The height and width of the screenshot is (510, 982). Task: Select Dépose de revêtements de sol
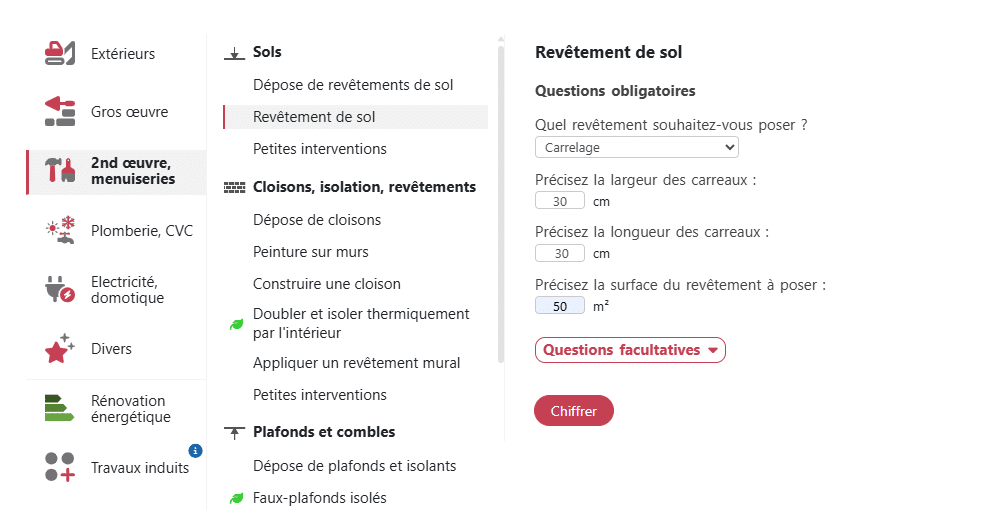pyautogui.click(x=353, y=85)
